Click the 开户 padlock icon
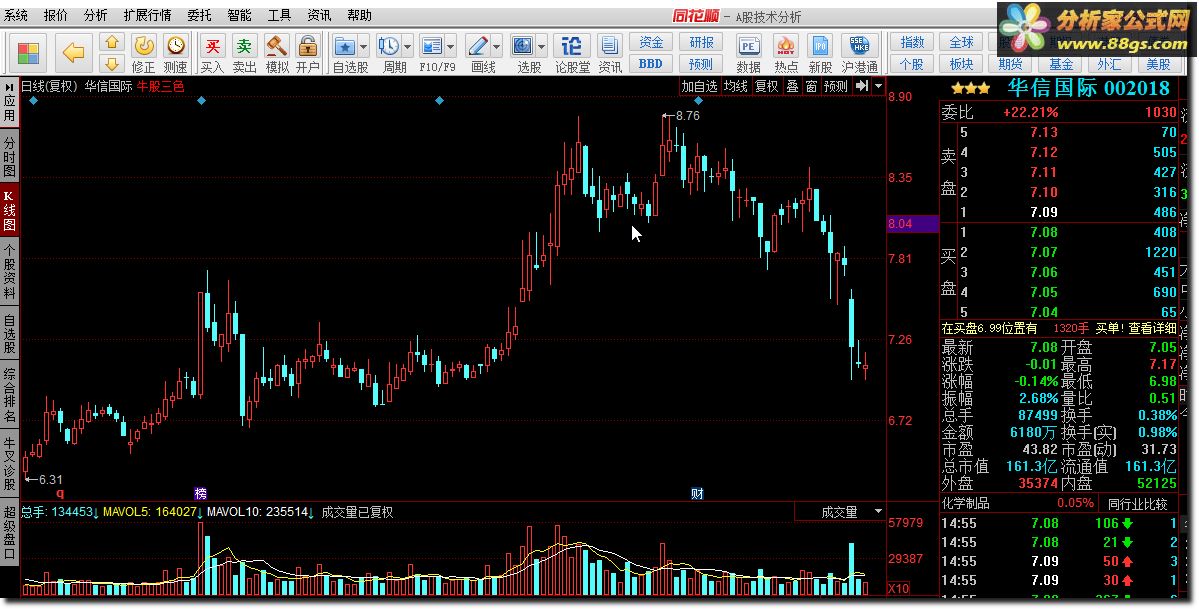Viewport: 1199px width, 609px height. [x=307, y=46]
